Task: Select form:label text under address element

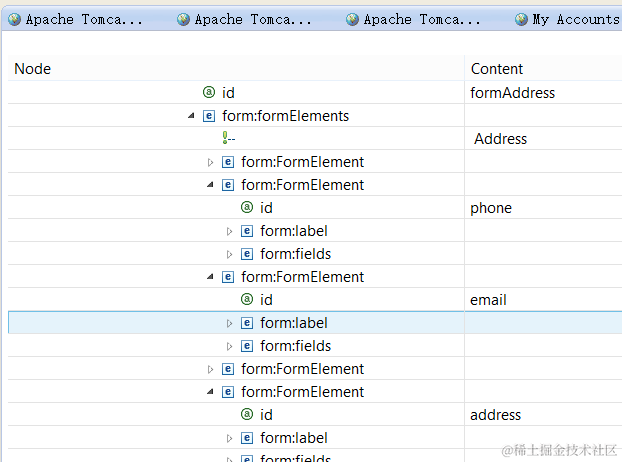Action: tap(294, 438)
